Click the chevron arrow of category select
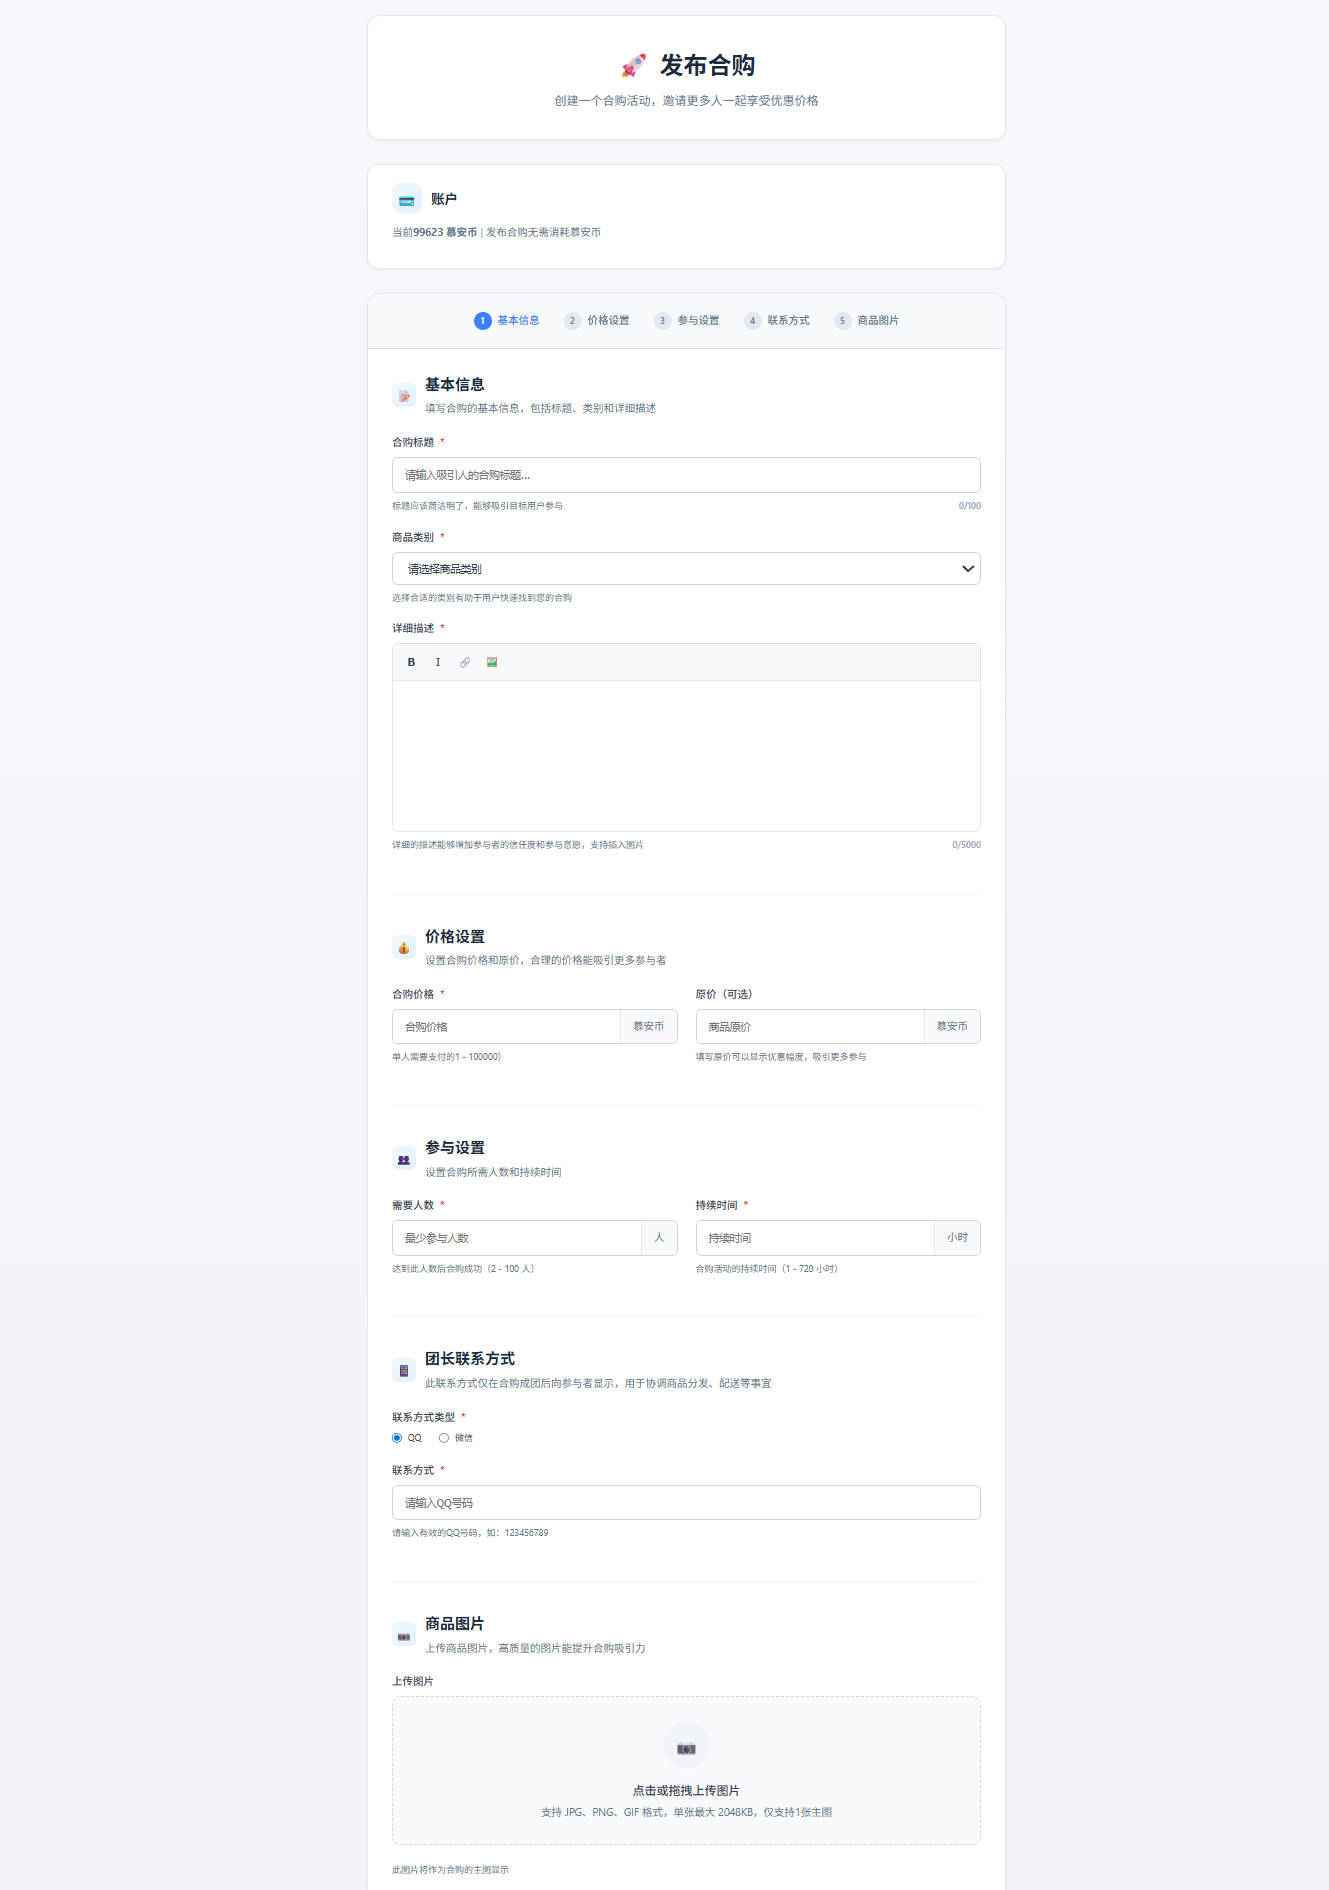Screen dimensions: 1329x1890 [x=967, y=569]
